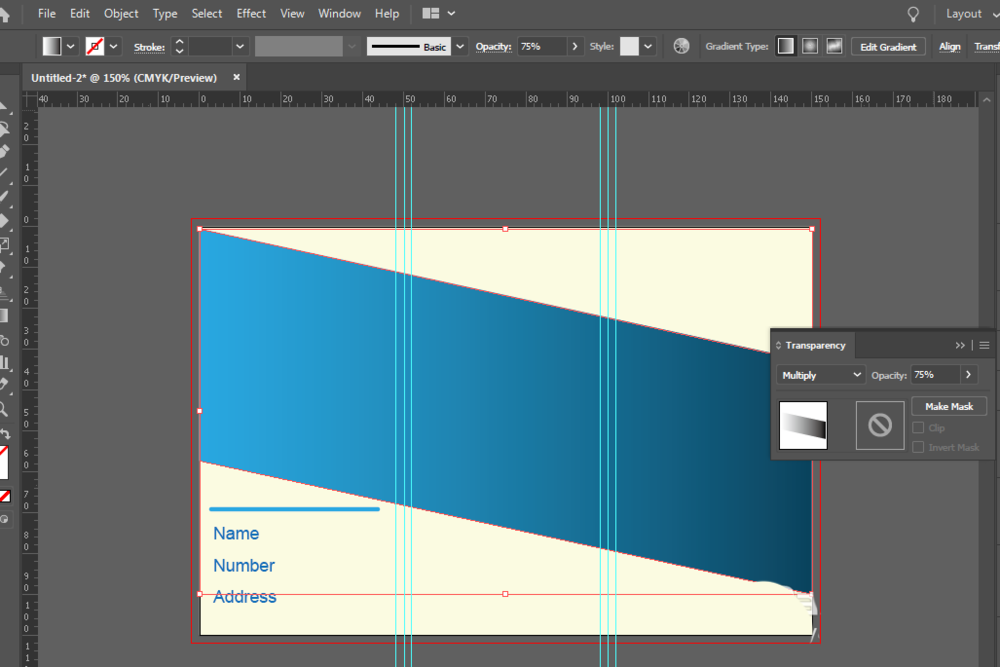1000x667 pixels.
Task: Click the Edit Gradient button
Action: 888,47
